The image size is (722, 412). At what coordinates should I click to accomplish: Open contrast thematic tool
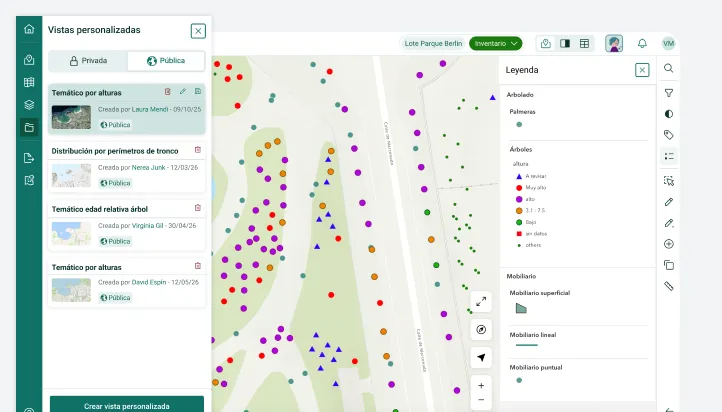pyautogui.click(x=669, y=114)
